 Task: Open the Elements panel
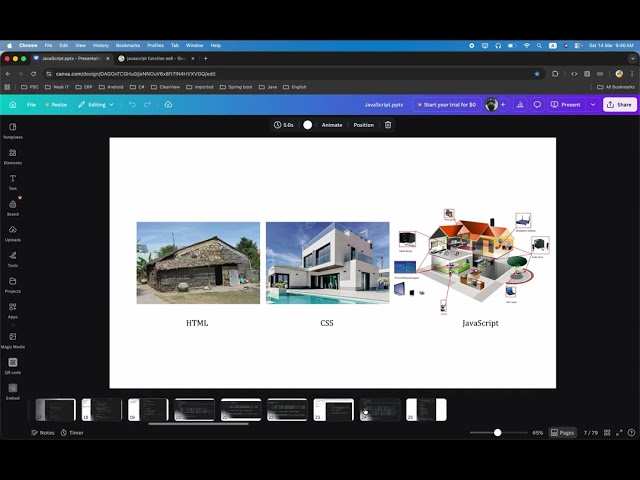point(13,156)
